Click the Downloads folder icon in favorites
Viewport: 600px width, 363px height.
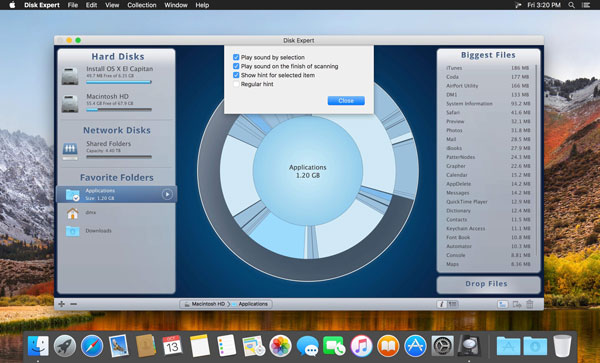(x=72, y=231)
